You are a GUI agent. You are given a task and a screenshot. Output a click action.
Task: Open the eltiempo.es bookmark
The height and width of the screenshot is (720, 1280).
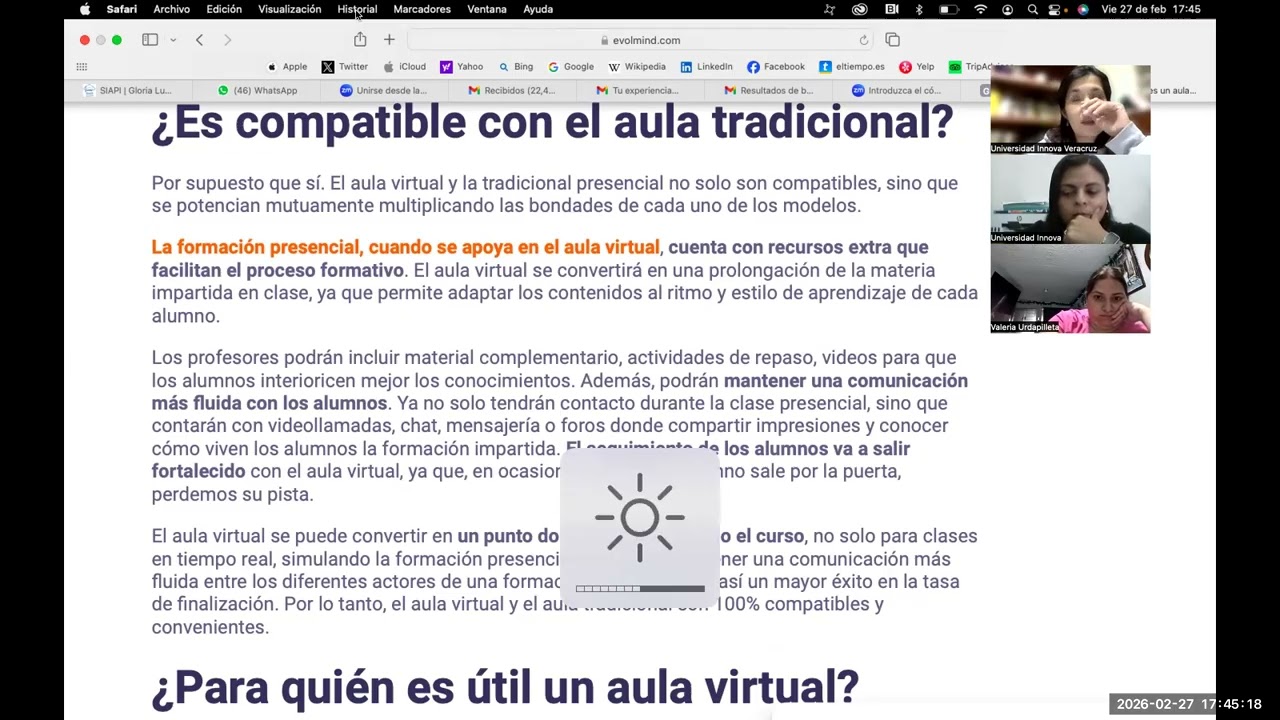click(x=852, y=67)
